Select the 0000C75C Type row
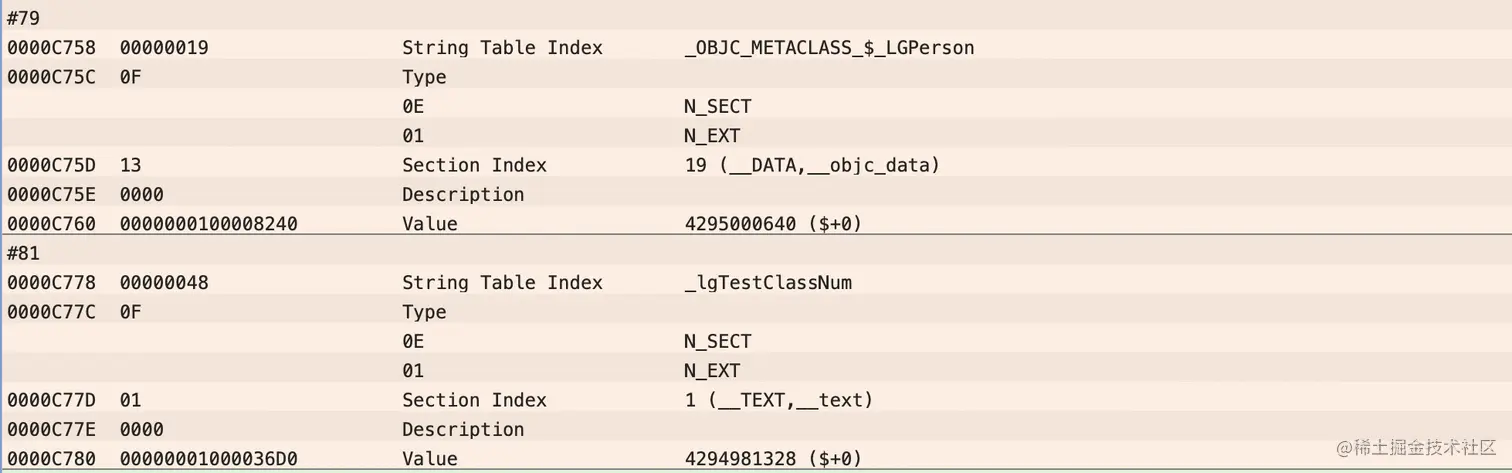The image size is (1512, 473). tap(424, 77)
